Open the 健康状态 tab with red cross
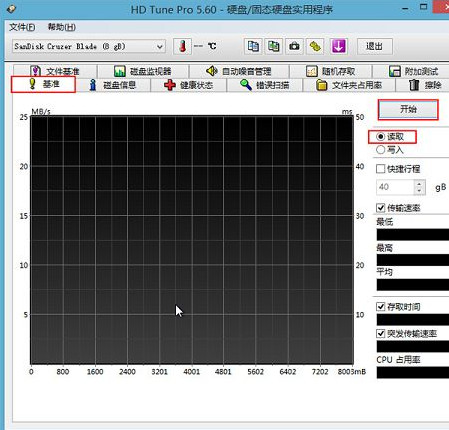This screenshot has height=430, width=449. [x=189, y=85]
